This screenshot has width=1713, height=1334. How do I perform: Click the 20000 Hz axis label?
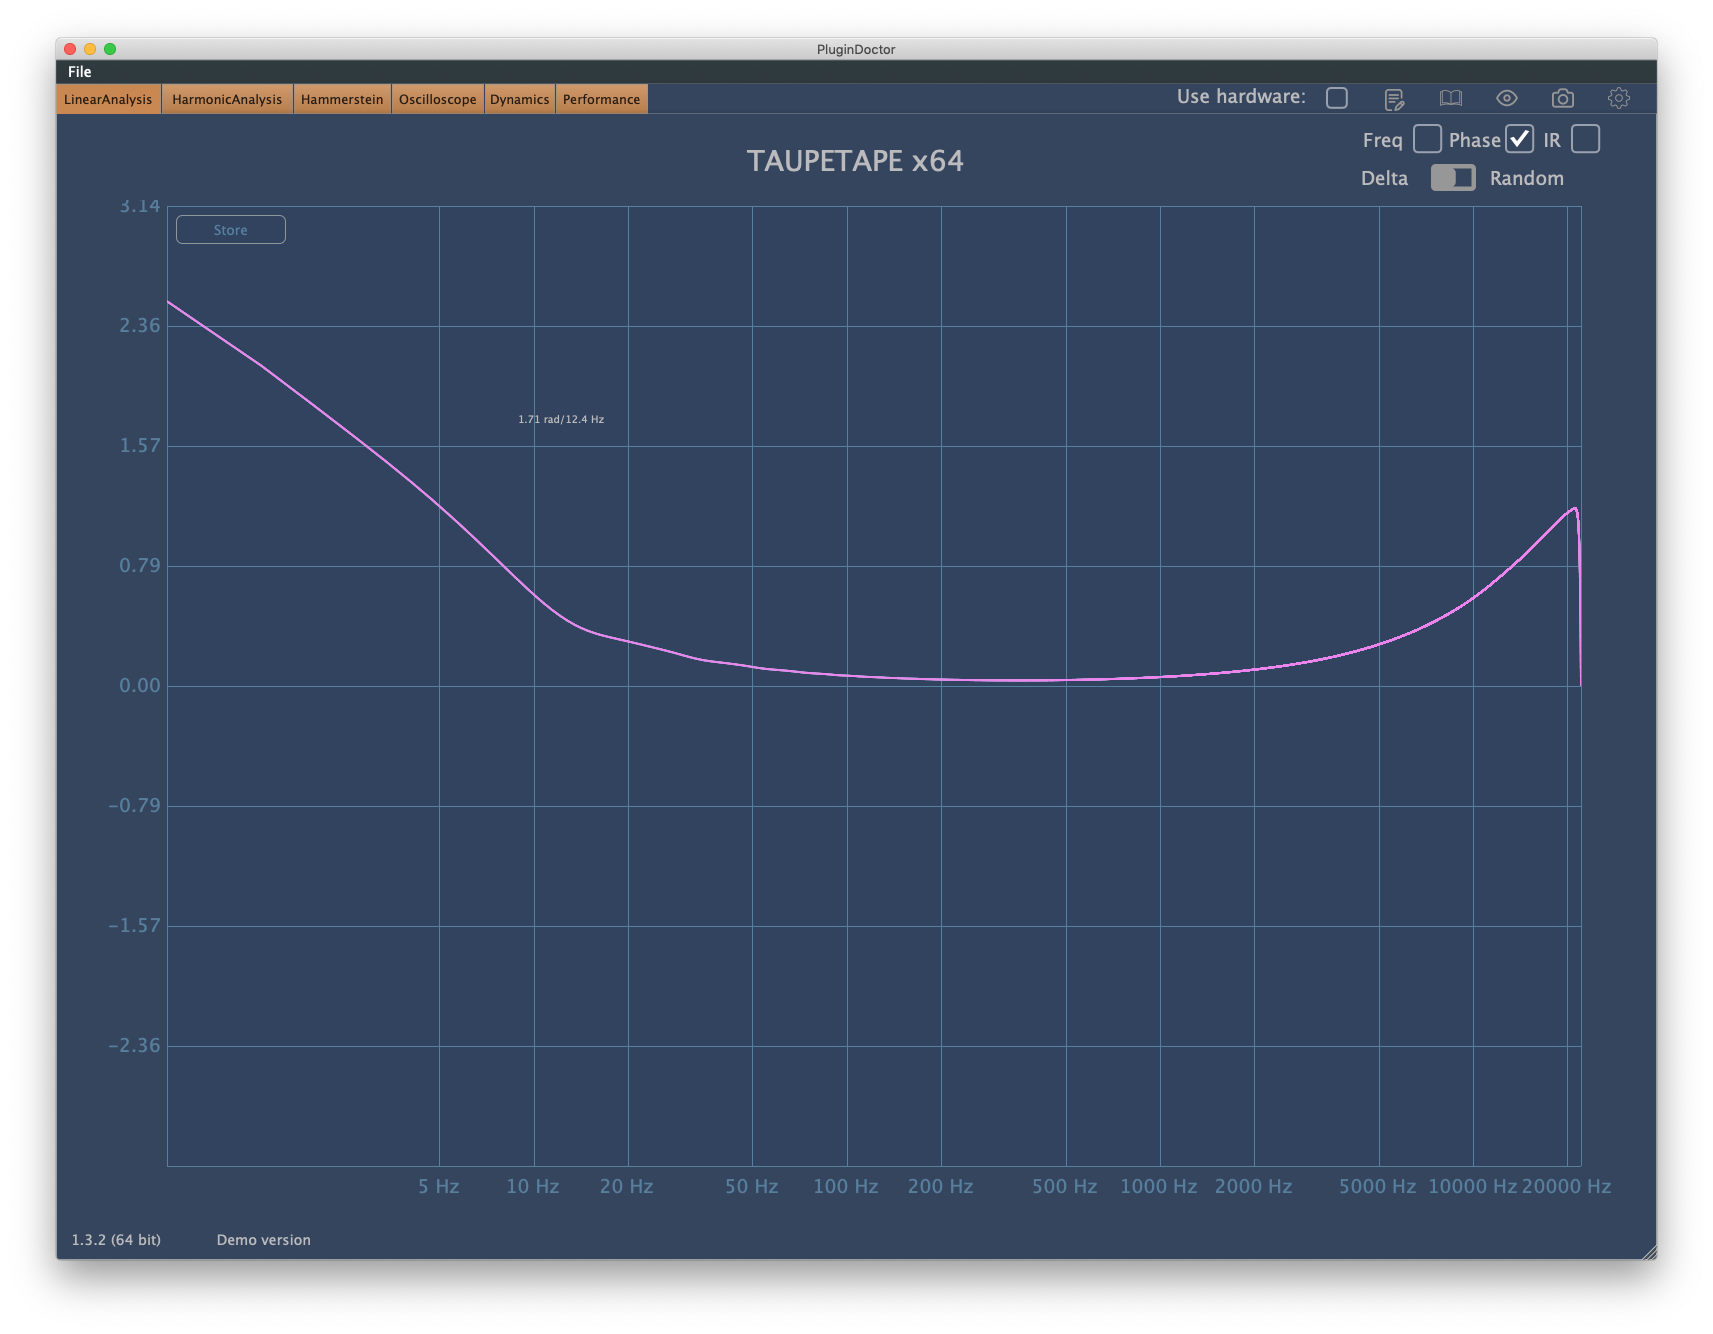[1566, 1186]
